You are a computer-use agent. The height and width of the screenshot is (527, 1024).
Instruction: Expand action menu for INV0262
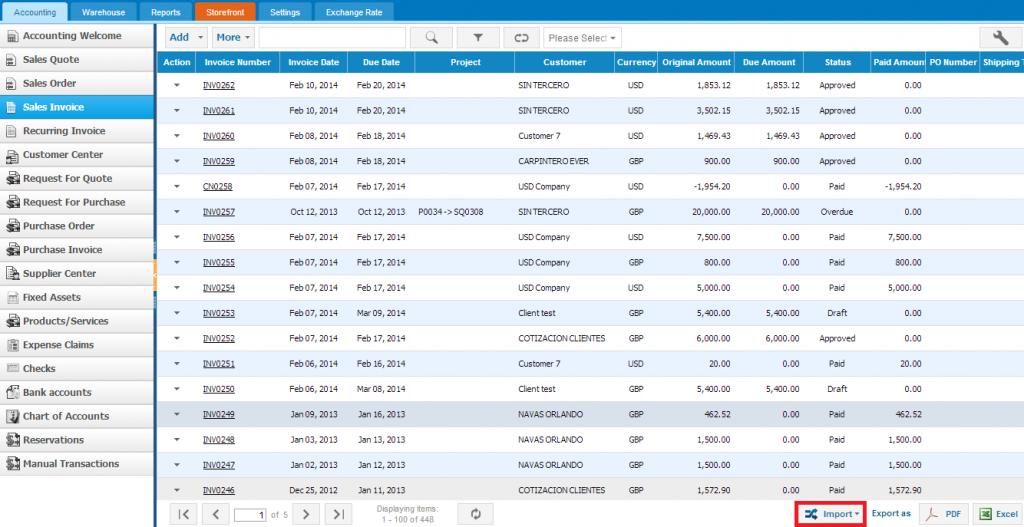coord(176,85)
